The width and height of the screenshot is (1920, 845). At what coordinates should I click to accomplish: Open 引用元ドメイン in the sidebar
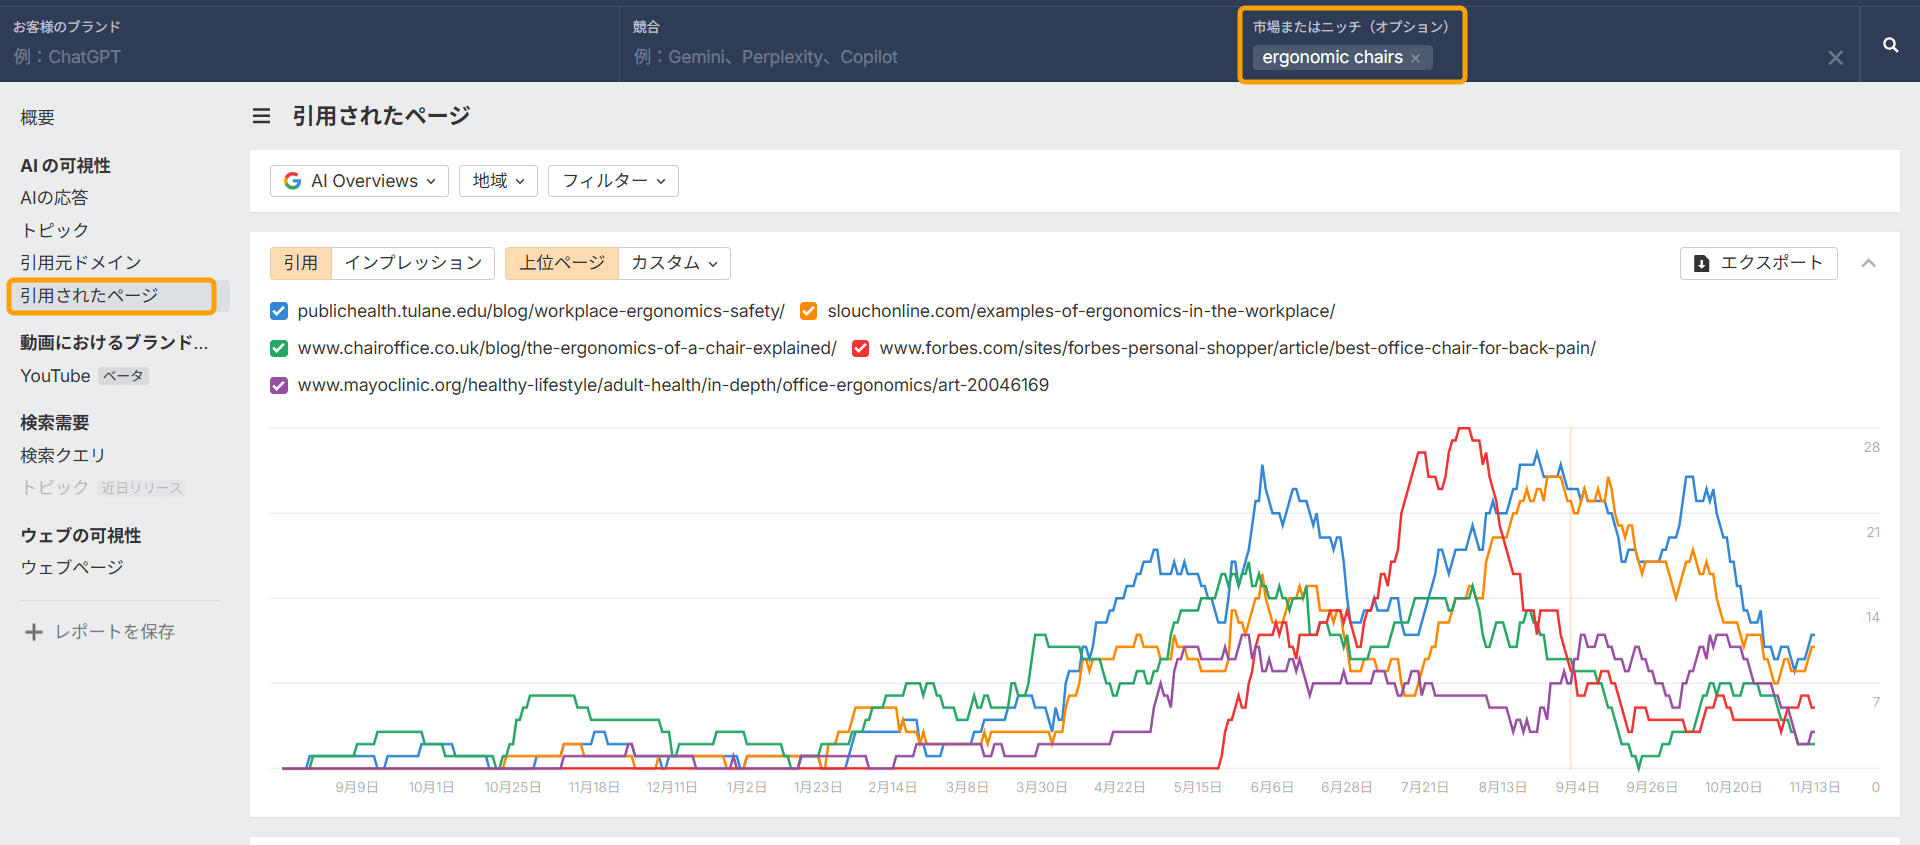81,262
